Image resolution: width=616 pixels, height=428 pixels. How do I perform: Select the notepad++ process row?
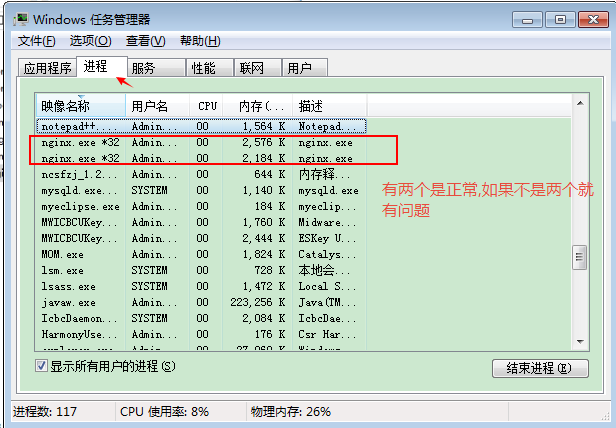201,126
